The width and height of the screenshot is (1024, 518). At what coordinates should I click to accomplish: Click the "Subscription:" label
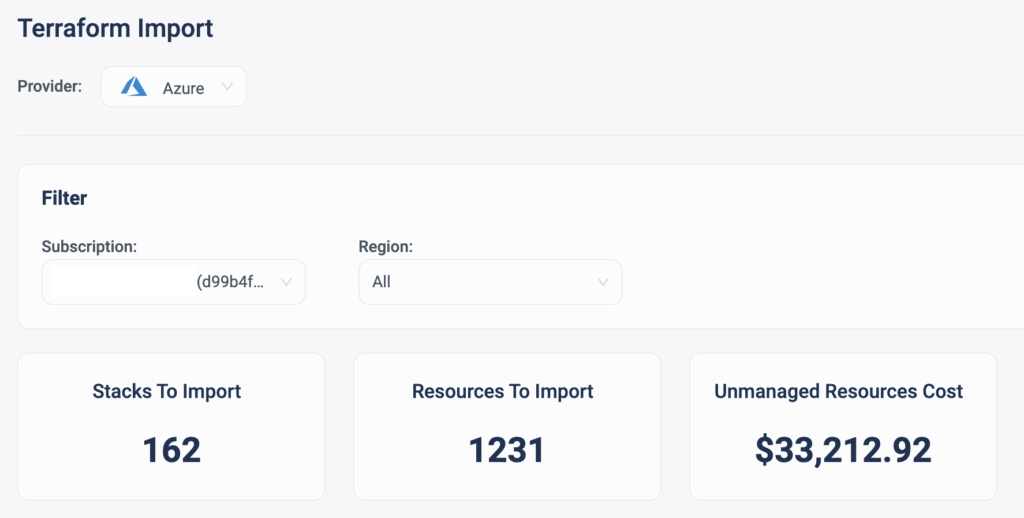pos(89,246)
